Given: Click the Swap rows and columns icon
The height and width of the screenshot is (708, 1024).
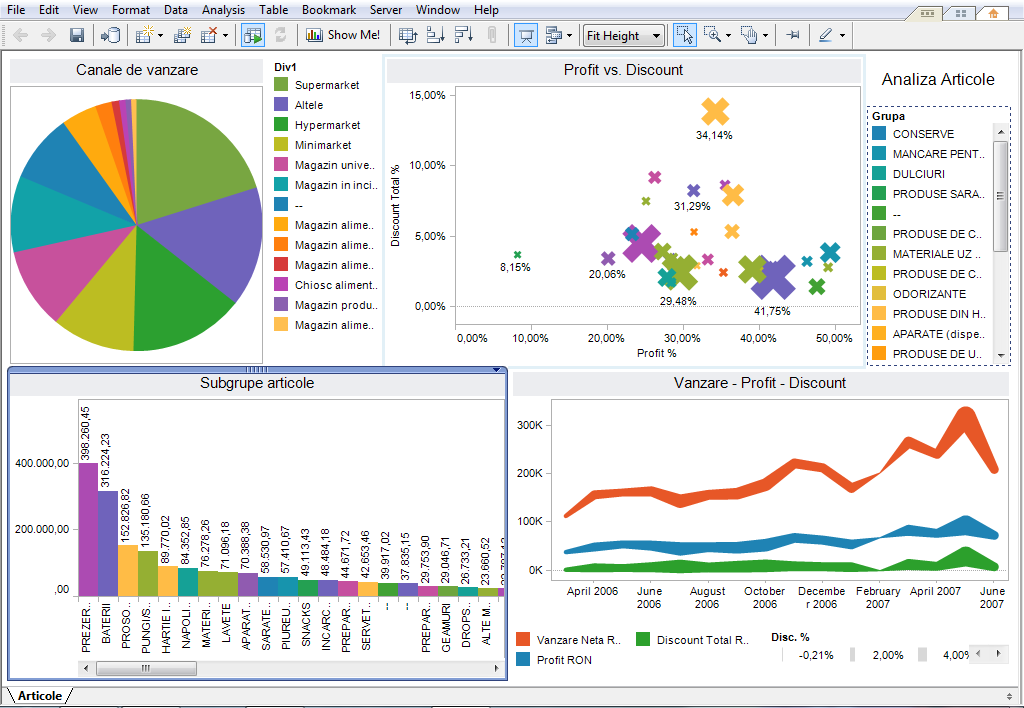Looking at the screenshot, I should pos(408,35).
